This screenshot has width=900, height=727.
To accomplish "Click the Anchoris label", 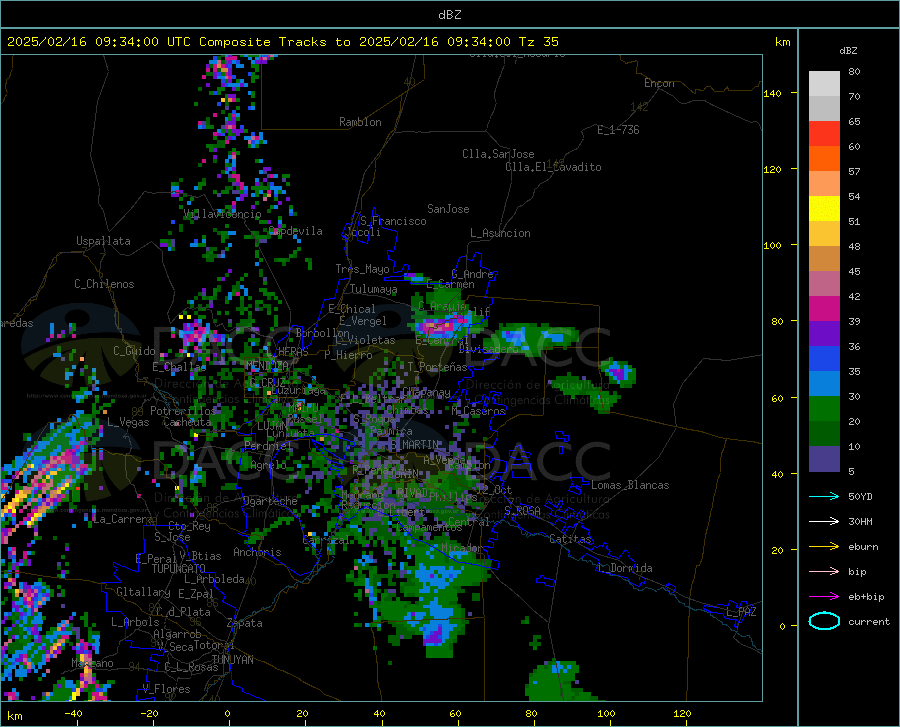I will 257,552.
